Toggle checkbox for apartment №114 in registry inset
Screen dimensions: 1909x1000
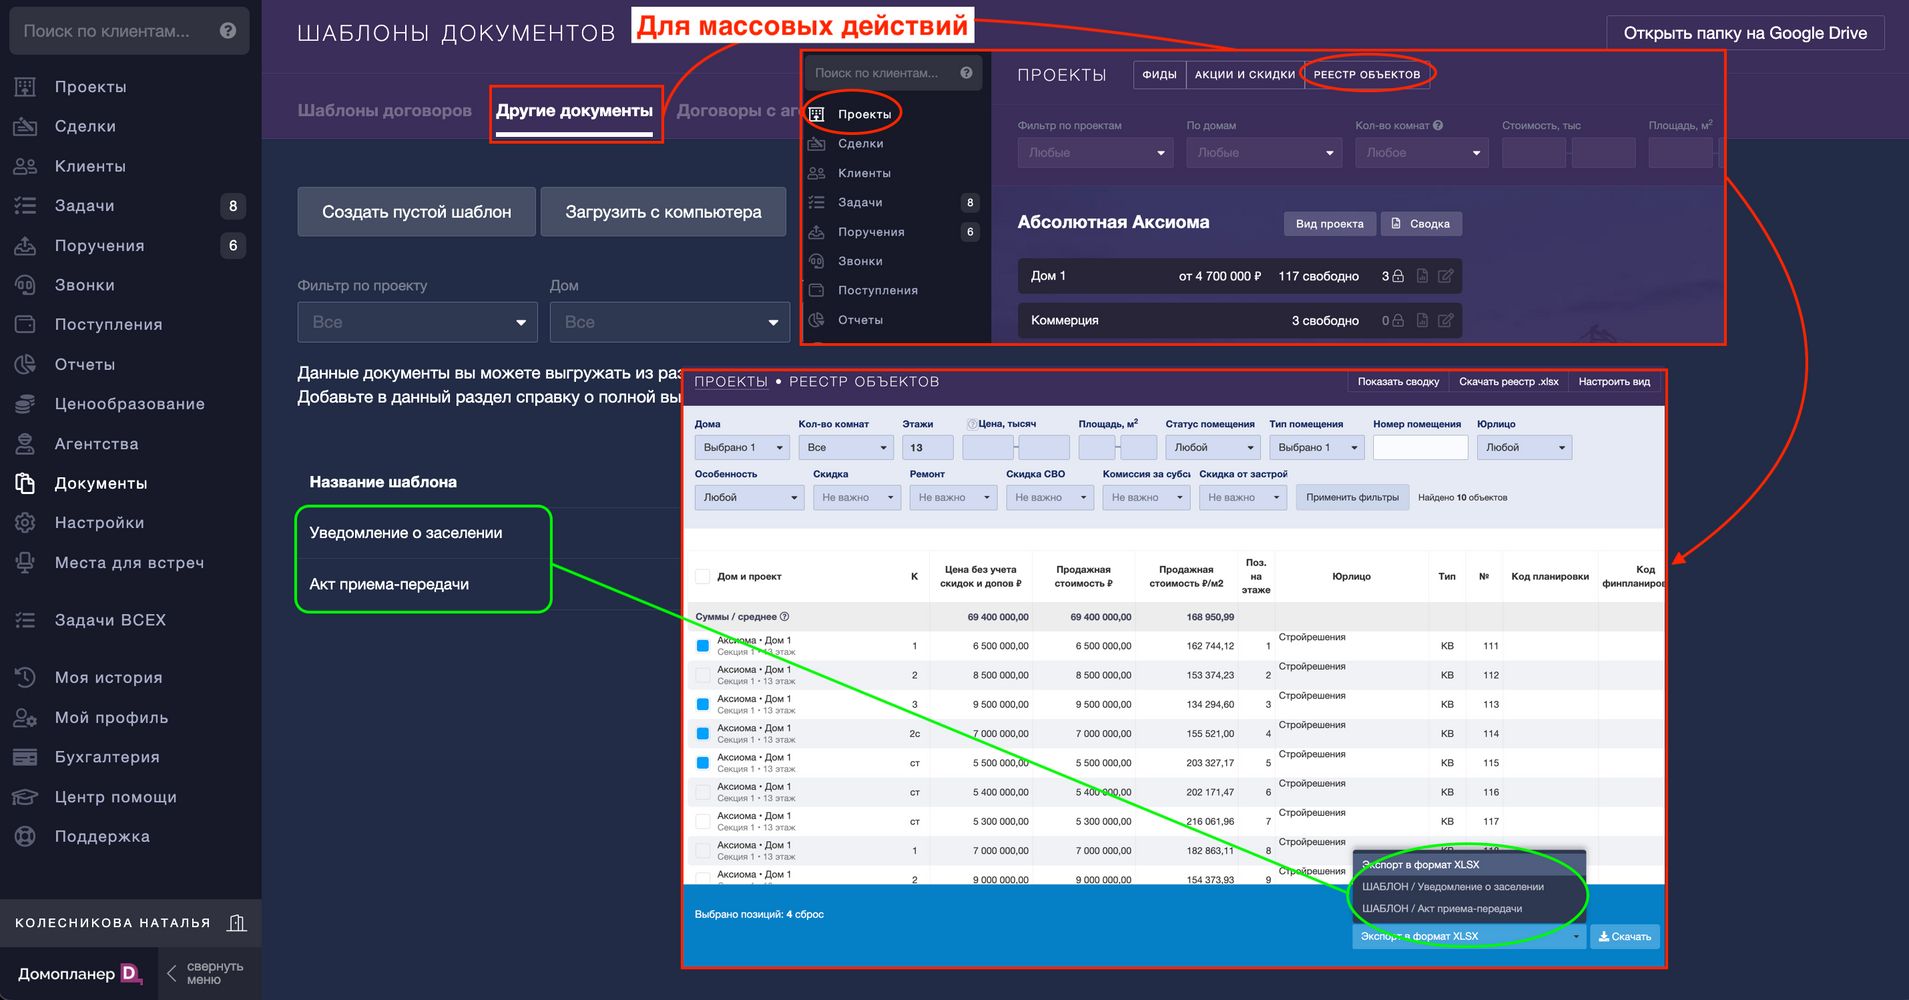pyautogui.click(x=703, y=734)
